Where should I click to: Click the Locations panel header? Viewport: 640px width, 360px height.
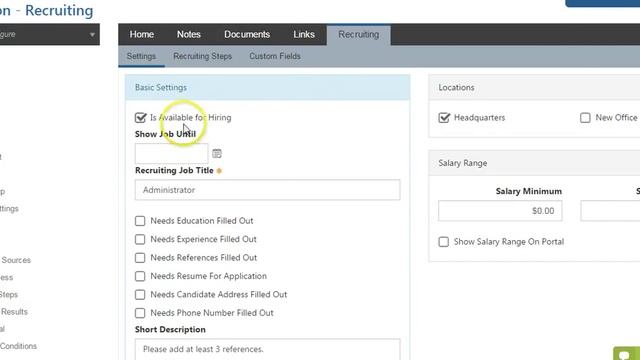click(534, 87)
